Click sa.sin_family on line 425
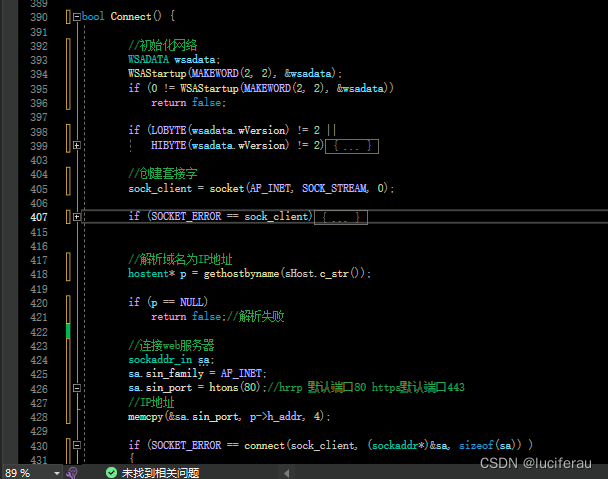The width and height of the screenshot is (608, 479). point(166,374)
